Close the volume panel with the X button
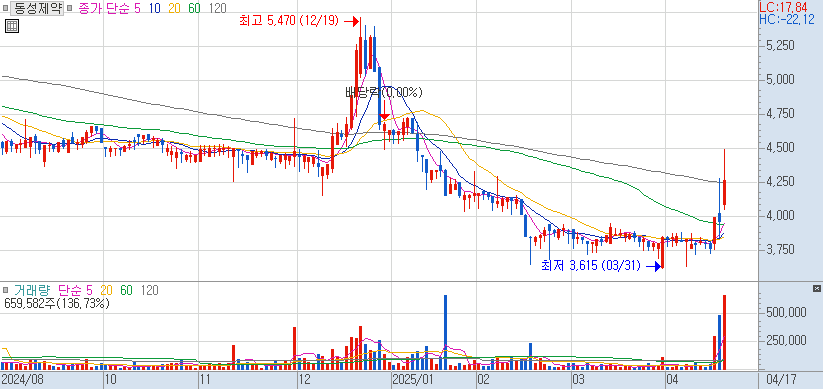 [x=816, y=289]
